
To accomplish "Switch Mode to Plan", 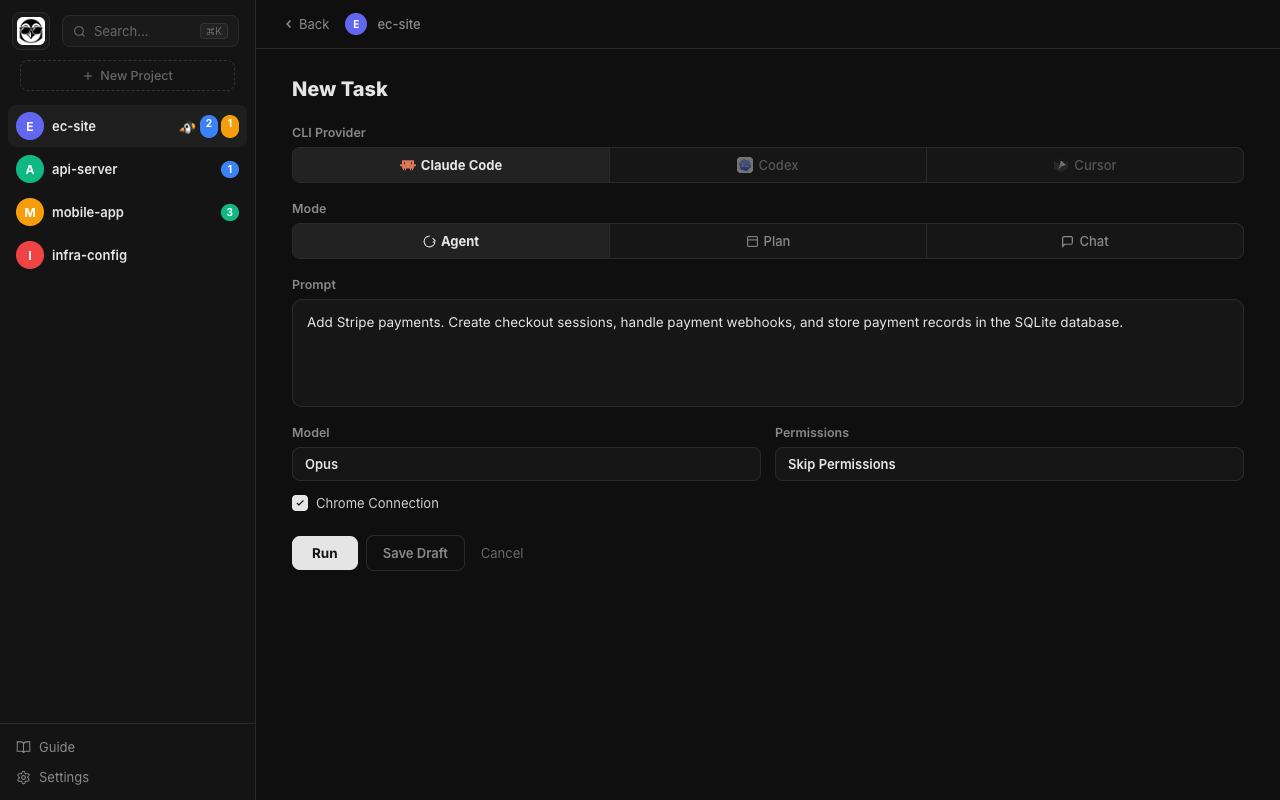I will point(768,241).
